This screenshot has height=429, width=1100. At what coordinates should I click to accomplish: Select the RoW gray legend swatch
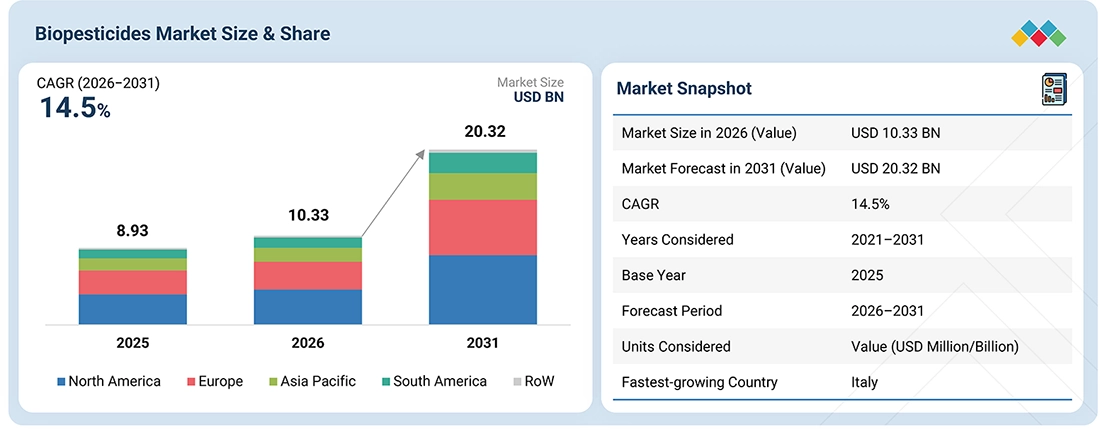tap(518, 382)
